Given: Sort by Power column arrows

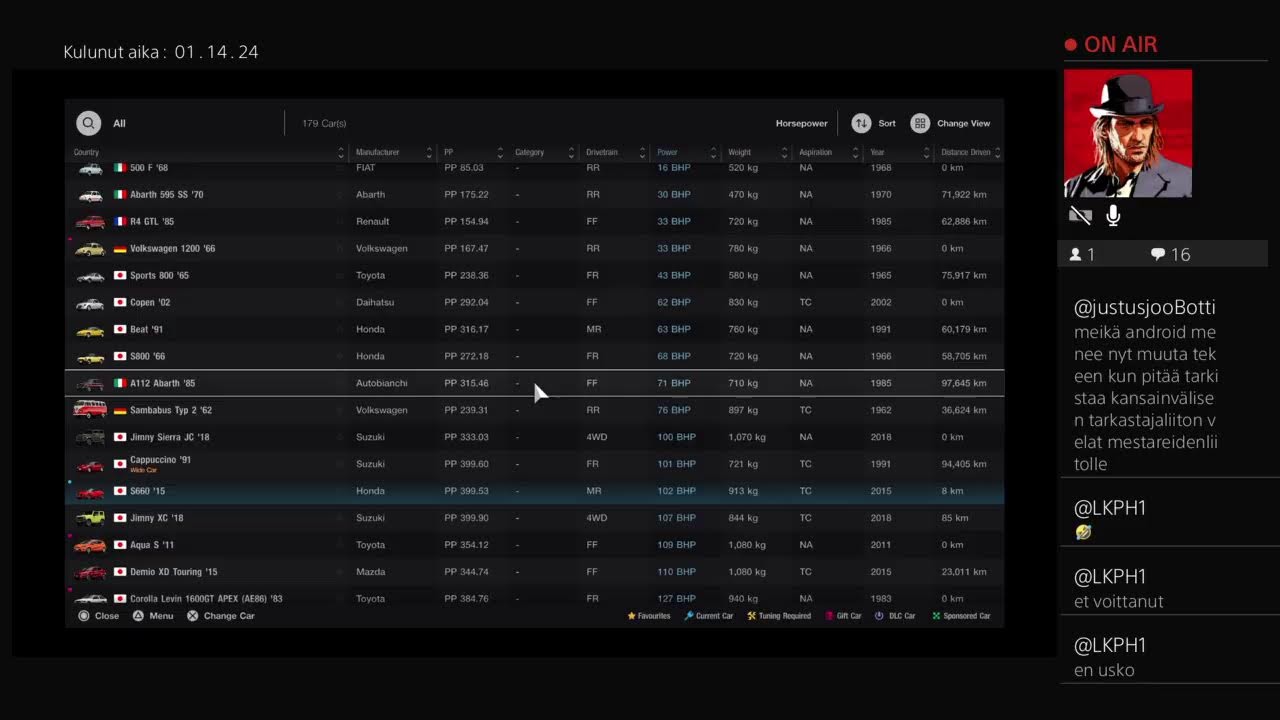Looking at the screenshot, I should coord(713,153).
